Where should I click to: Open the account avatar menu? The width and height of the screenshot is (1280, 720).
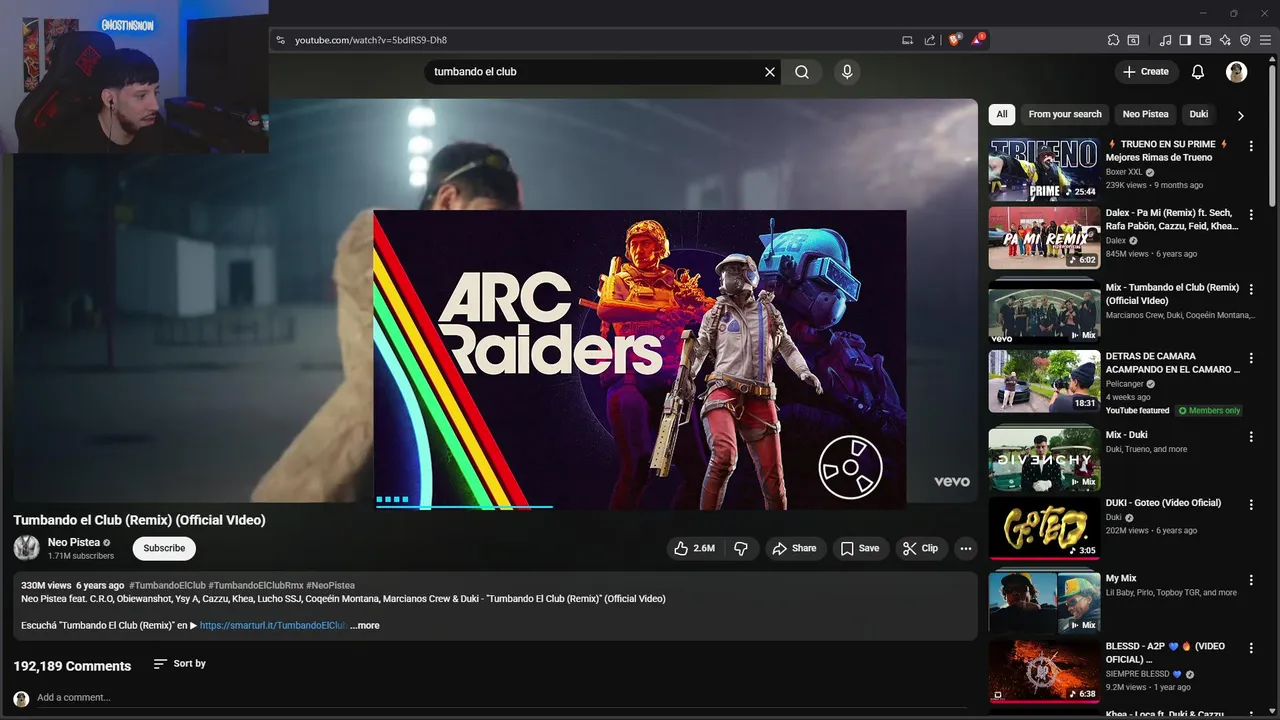[1237, 72]
